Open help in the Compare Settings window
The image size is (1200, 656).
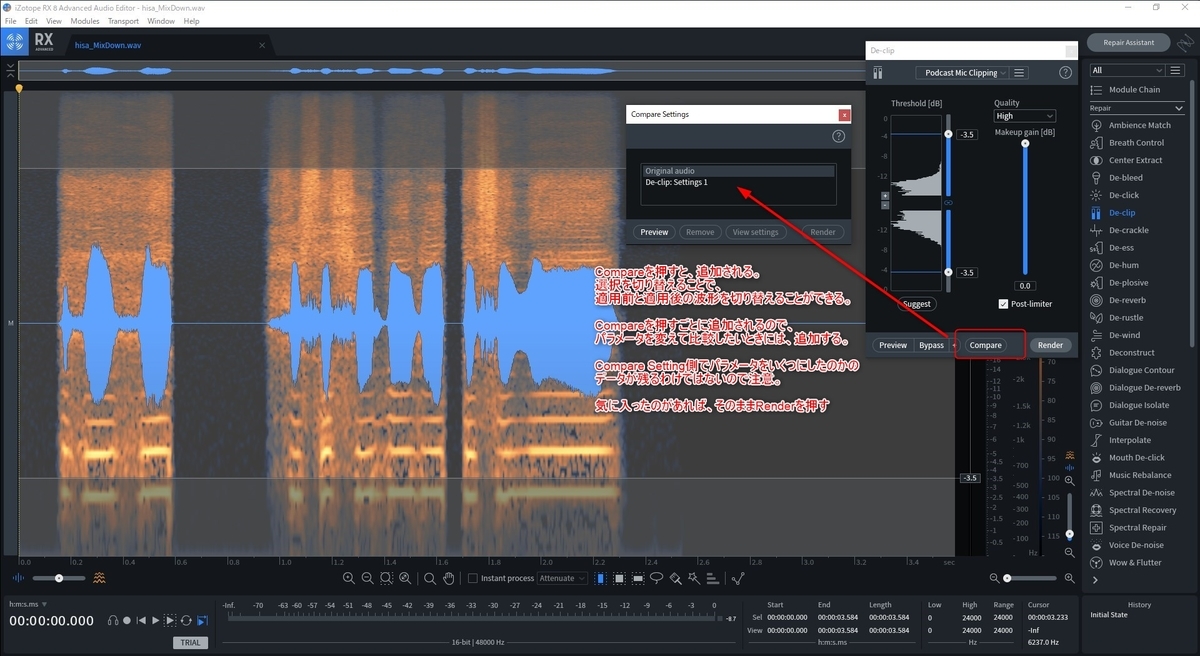click(838, 136)
